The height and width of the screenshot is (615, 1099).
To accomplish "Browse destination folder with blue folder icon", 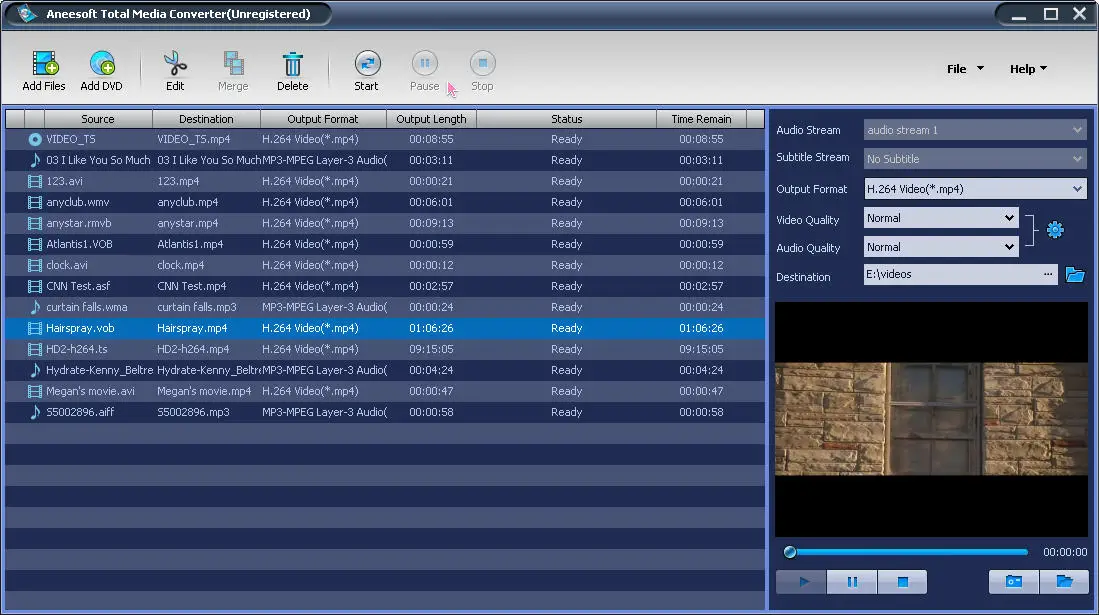I will point(1074,274).
